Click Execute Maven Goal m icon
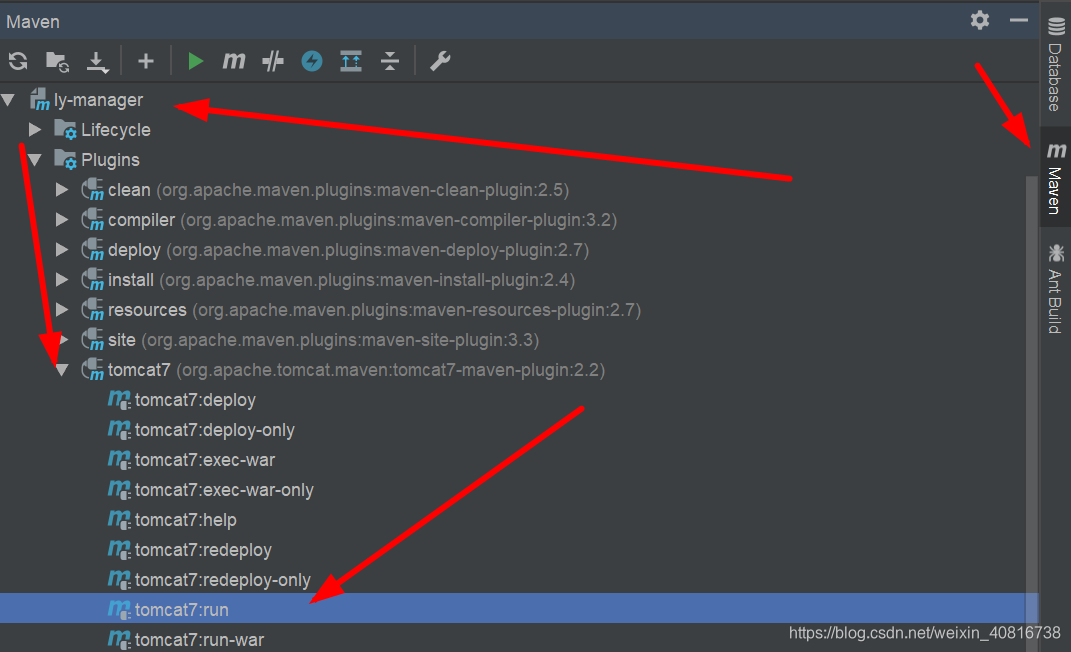1071x652 pixels. click(x=234, y=61)
